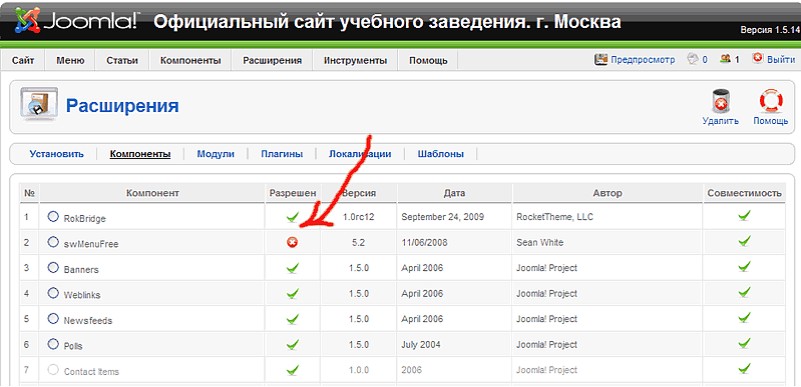This screenshot has width=801, height=387.
Task: Click the Разрешен column header
Action: point(293,193)
